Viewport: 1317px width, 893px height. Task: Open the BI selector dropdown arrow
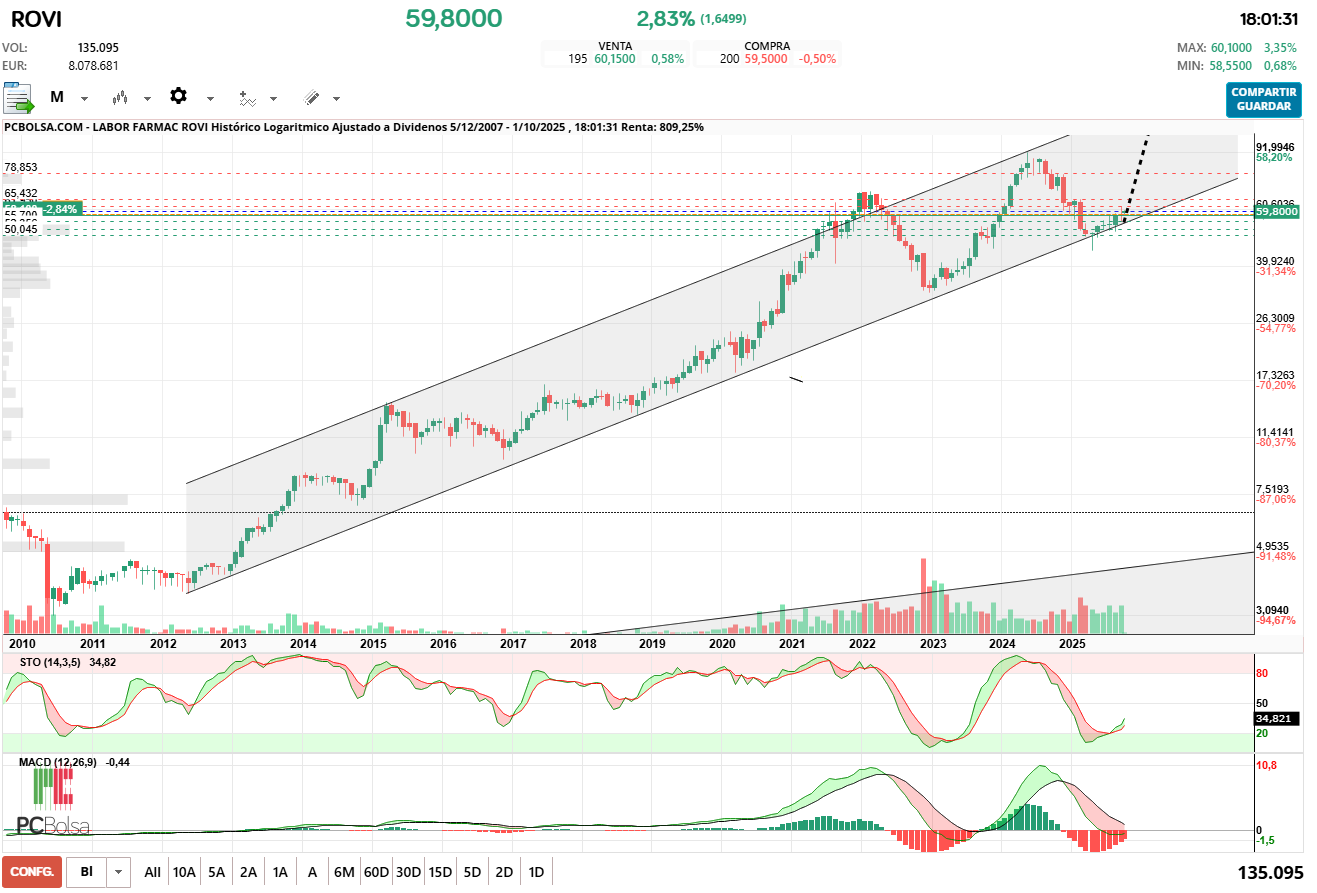(120, 872)
